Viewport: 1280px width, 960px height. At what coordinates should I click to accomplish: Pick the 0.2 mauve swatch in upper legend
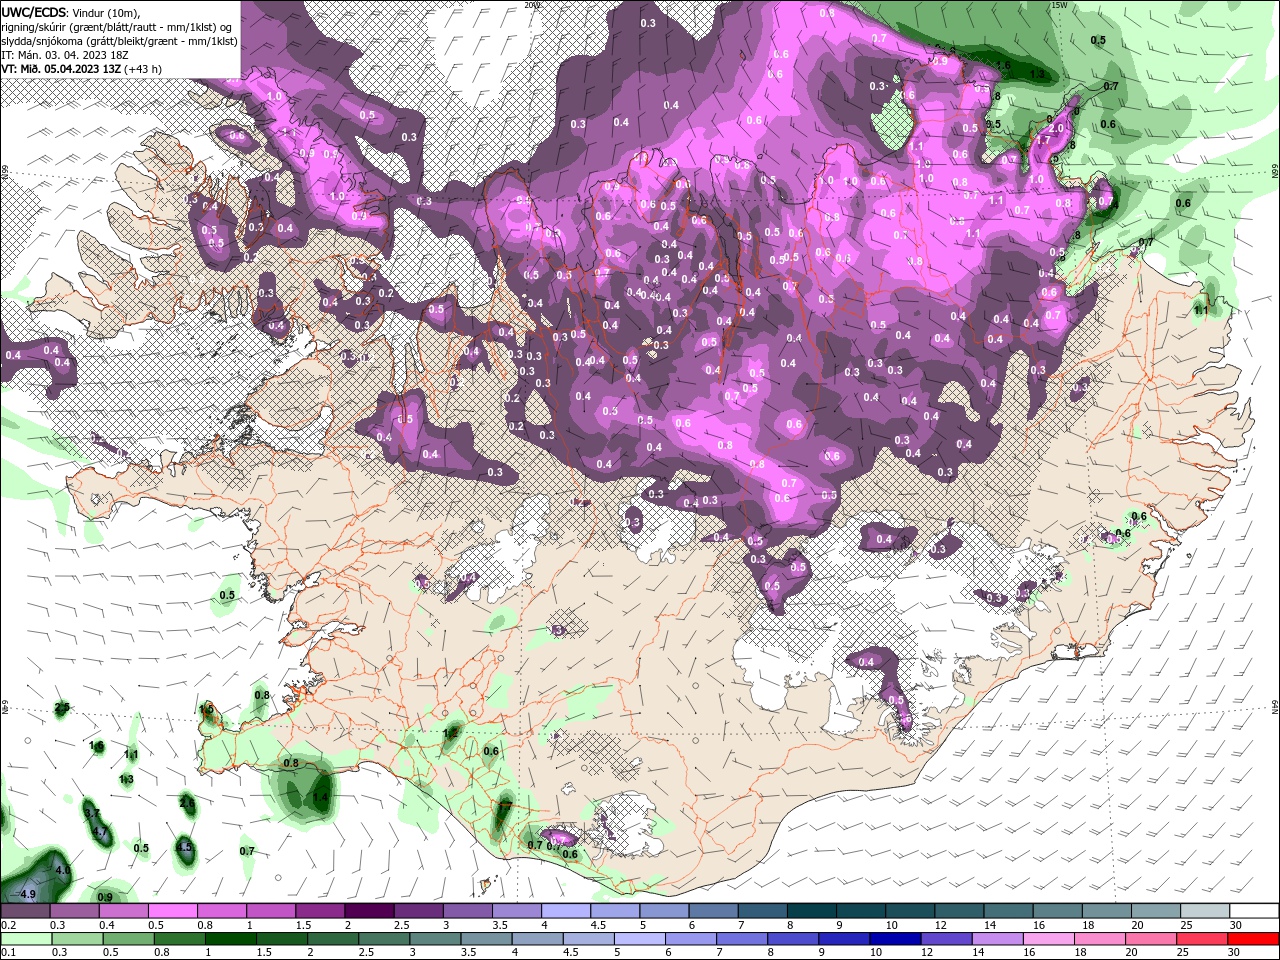click(25, 911)
